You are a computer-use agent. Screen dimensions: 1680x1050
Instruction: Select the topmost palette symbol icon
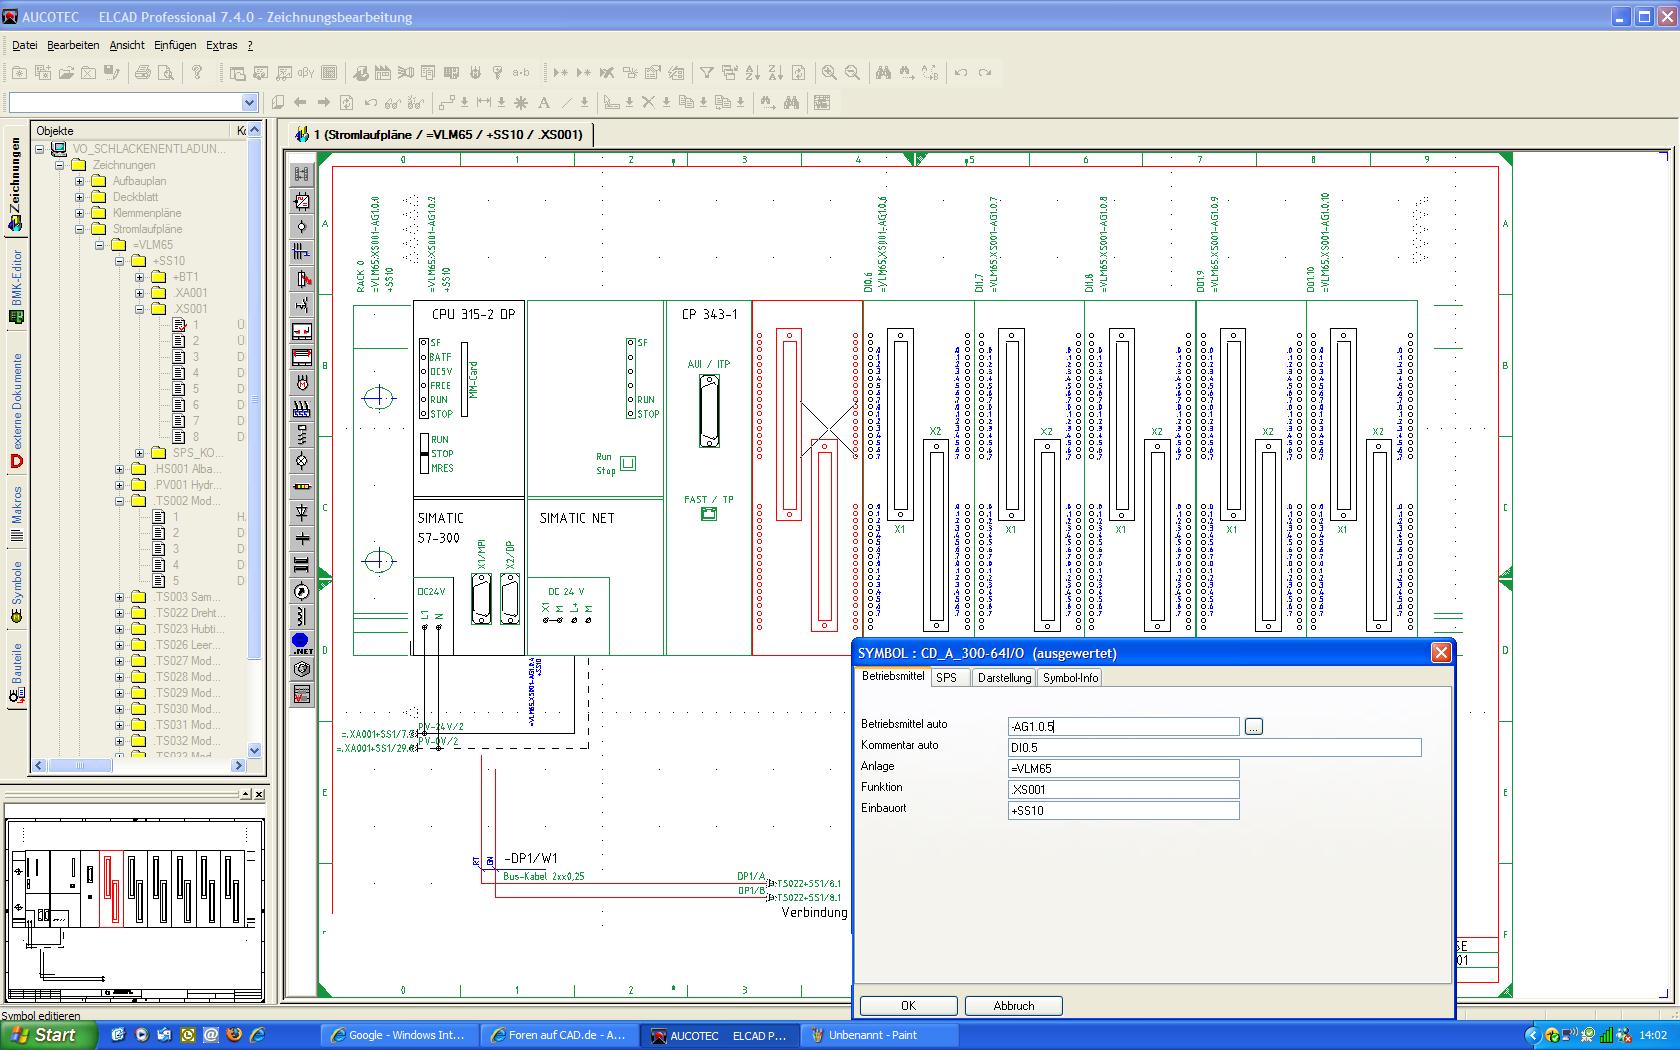click(x=302, y=175)
